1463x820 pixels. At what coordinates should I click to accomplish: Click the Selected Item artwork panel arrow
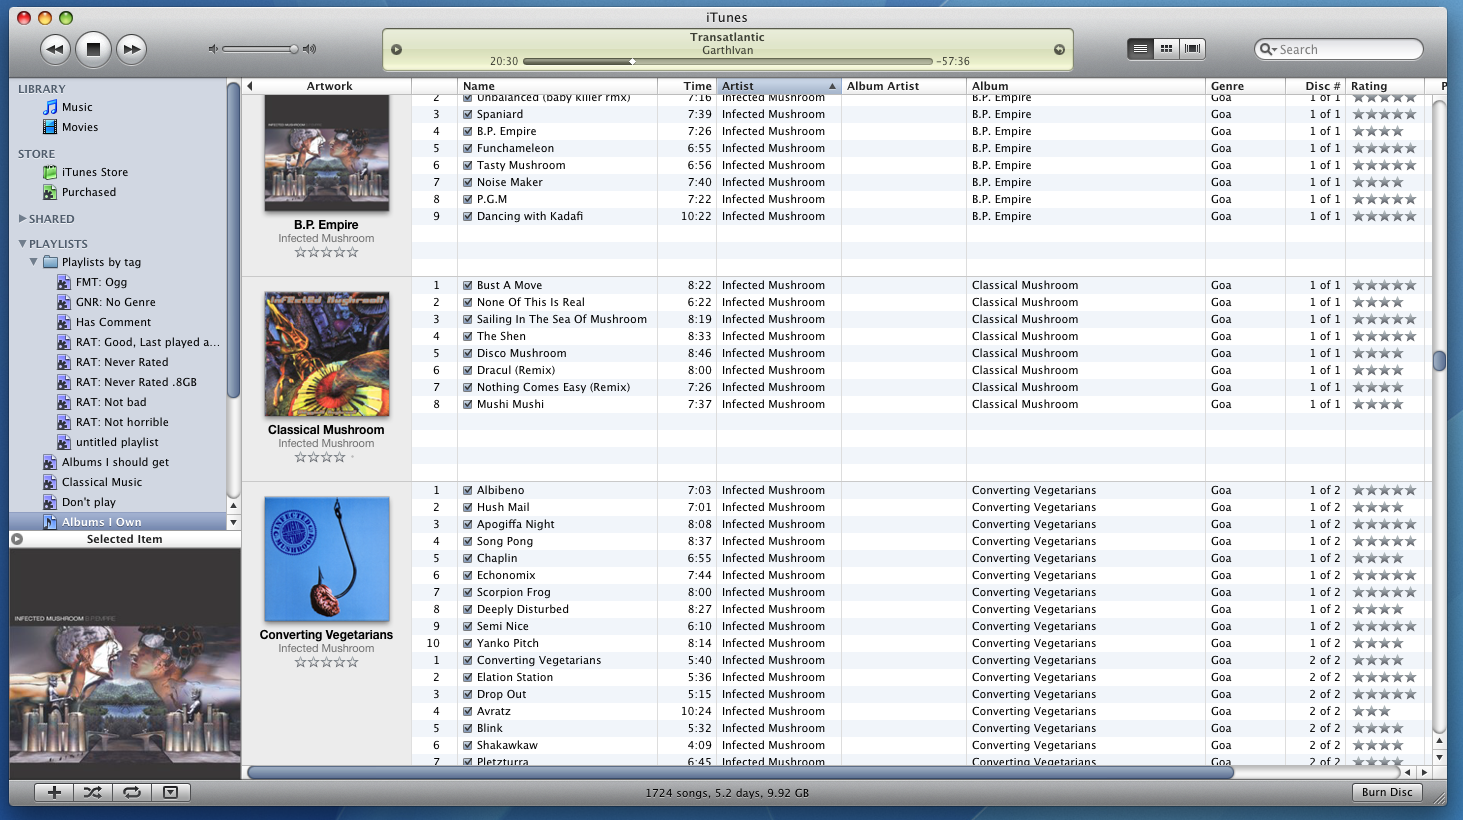17,539
